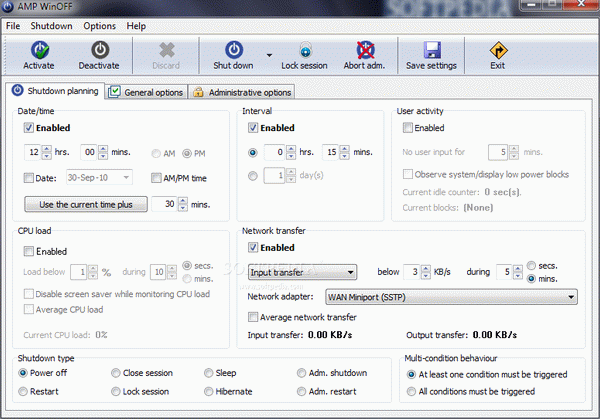
Task: Select Close session shutdown type
Action: click(116, 373)
